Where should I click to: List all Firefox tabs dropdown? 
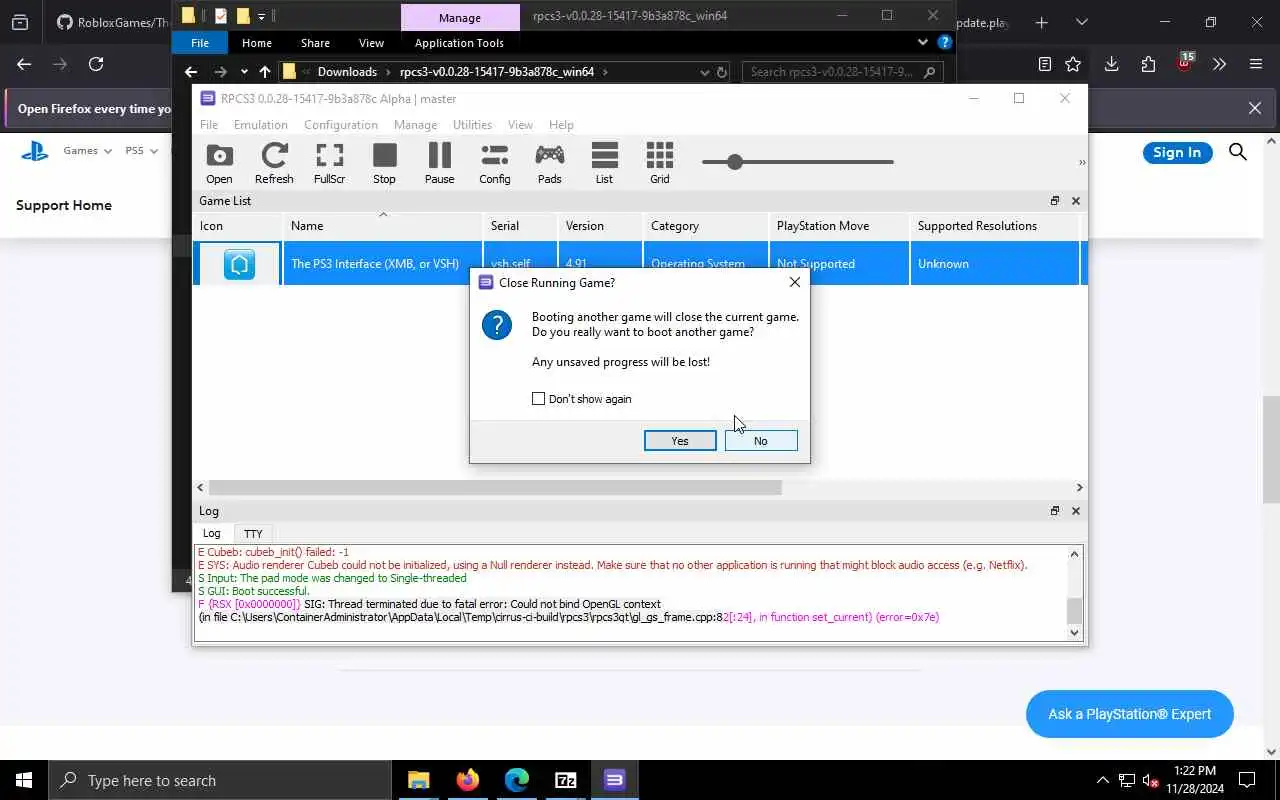click(x=1081, y=22)
